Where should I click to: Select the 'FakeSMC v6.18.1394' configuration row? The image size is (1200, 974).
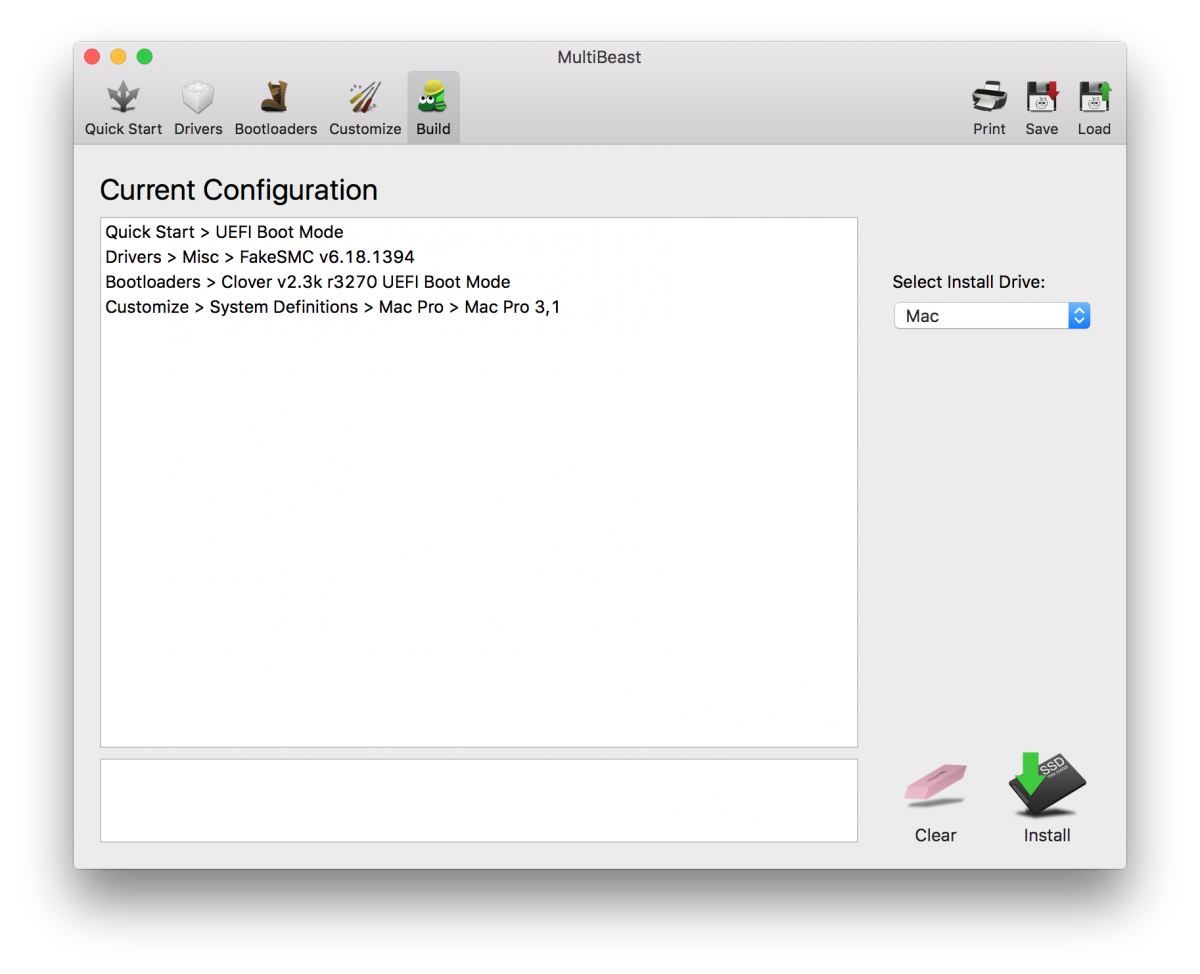click(478, 257)
